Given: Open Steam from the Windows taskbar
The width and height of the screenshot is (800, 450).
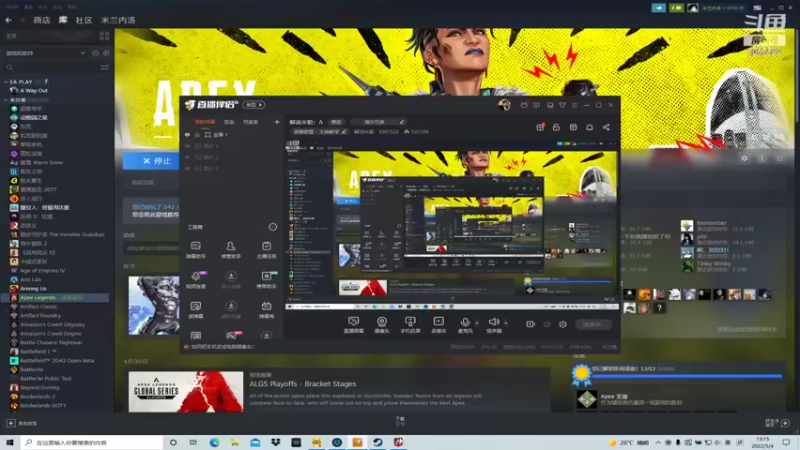Looking at the screenshot, I should (x=378, y=442).
